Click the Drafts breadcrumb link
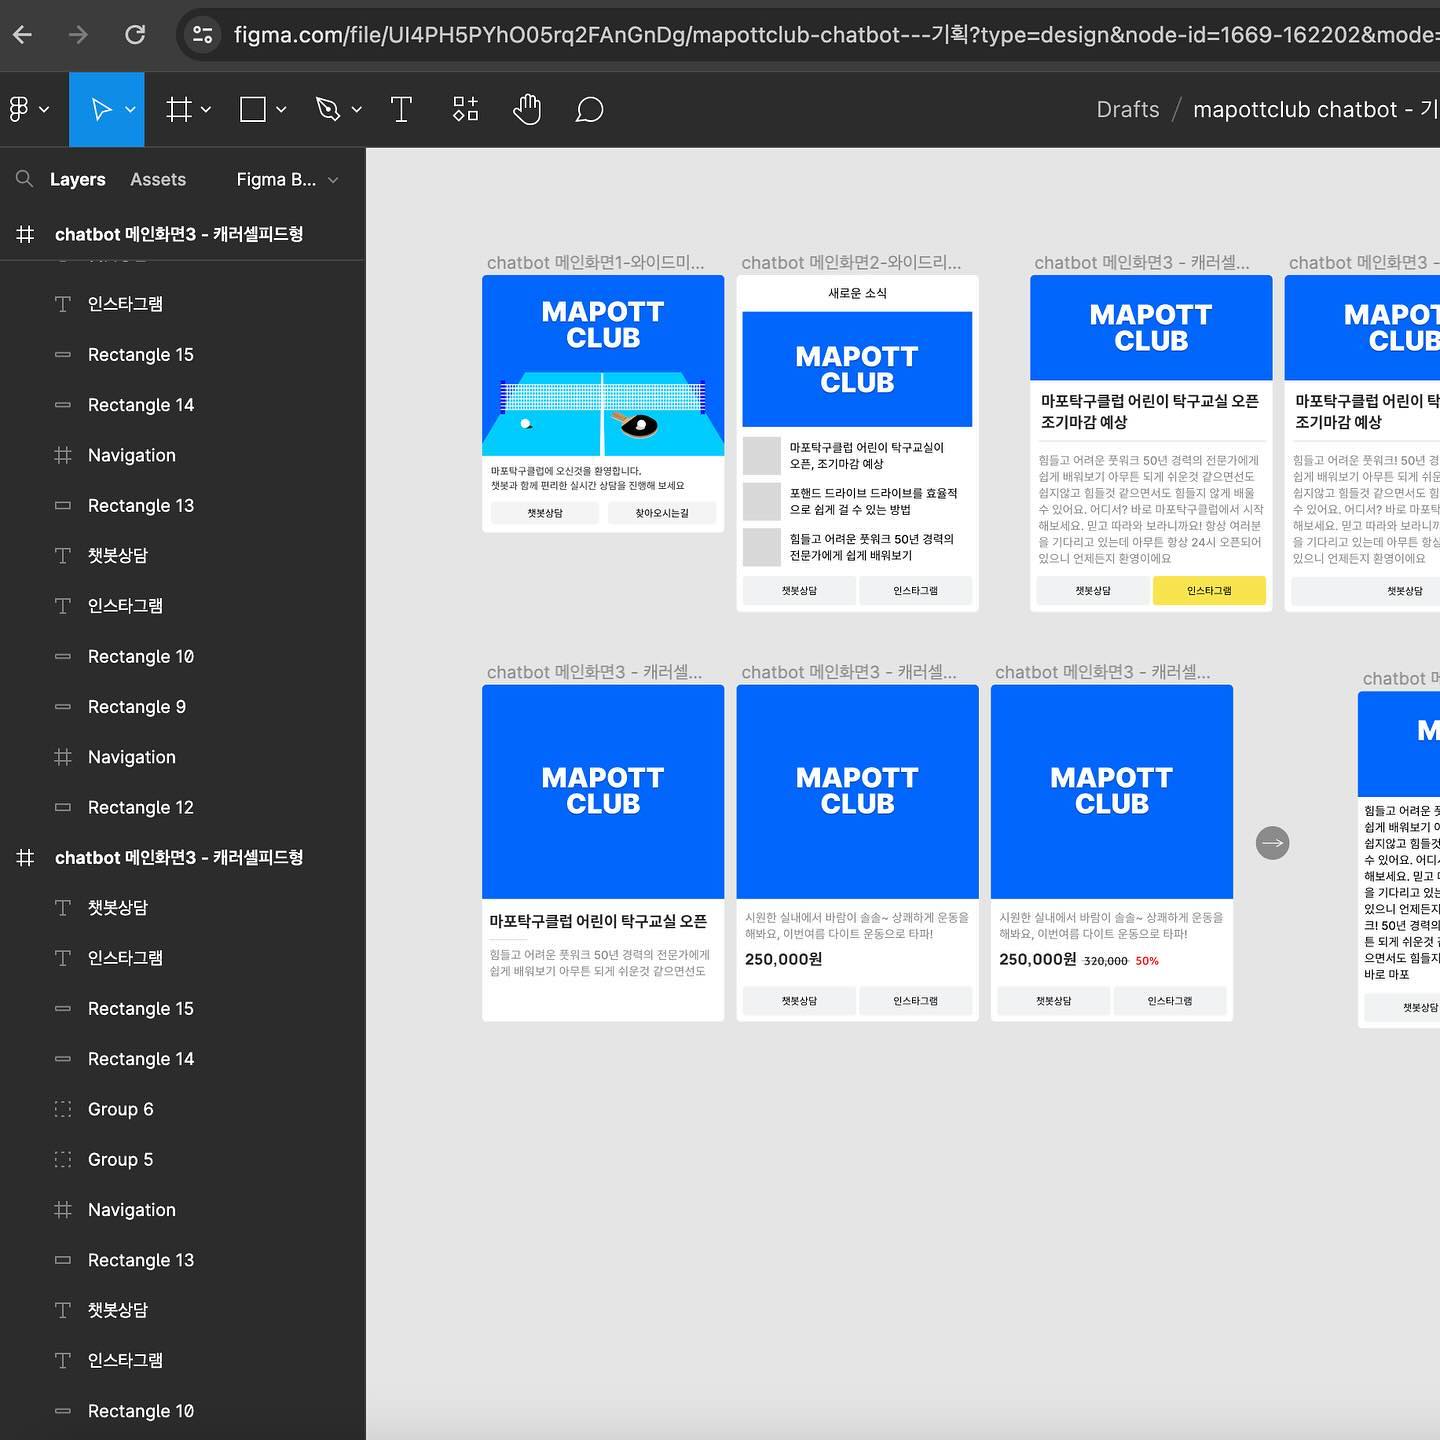This screenshot has height=1440, width=1440. [x=1128, y=109]
